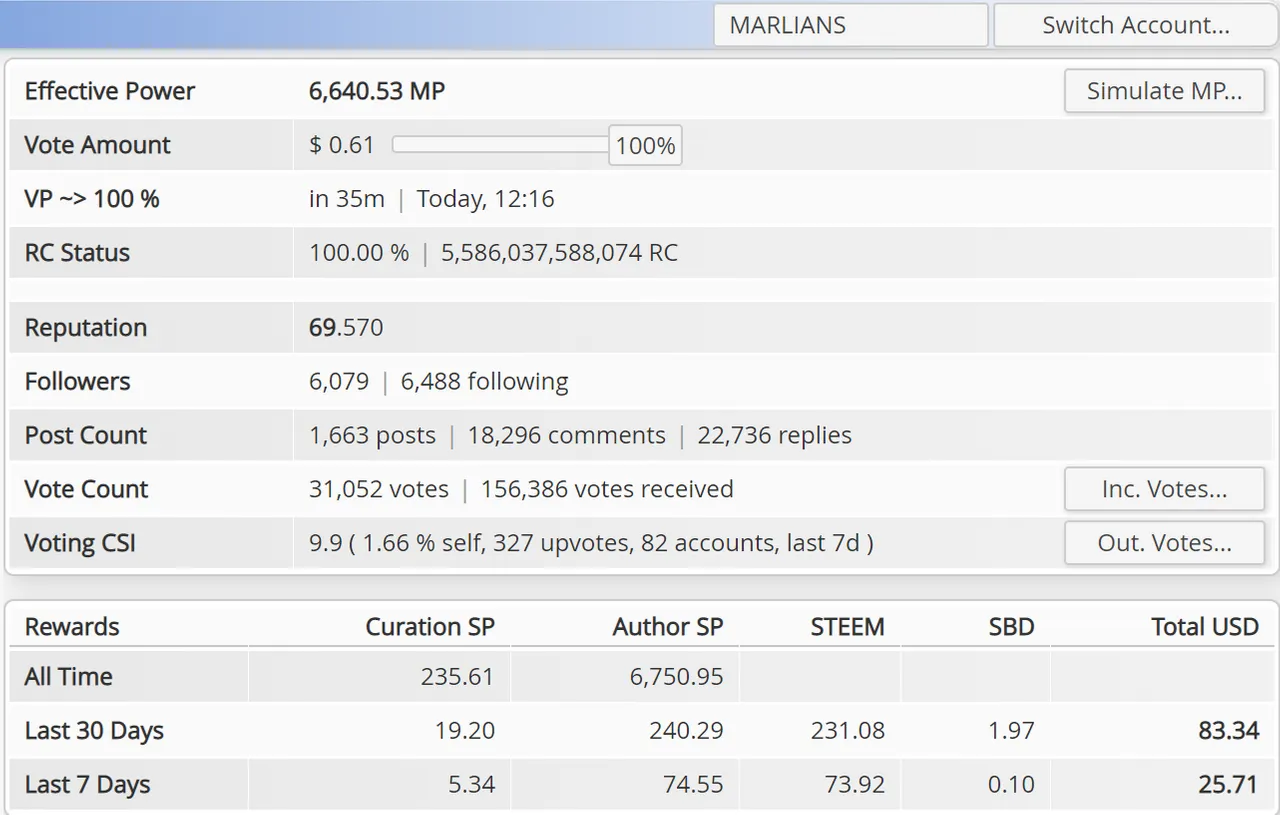Show outgoing votes with Out. Votes button

(1164, 543)
